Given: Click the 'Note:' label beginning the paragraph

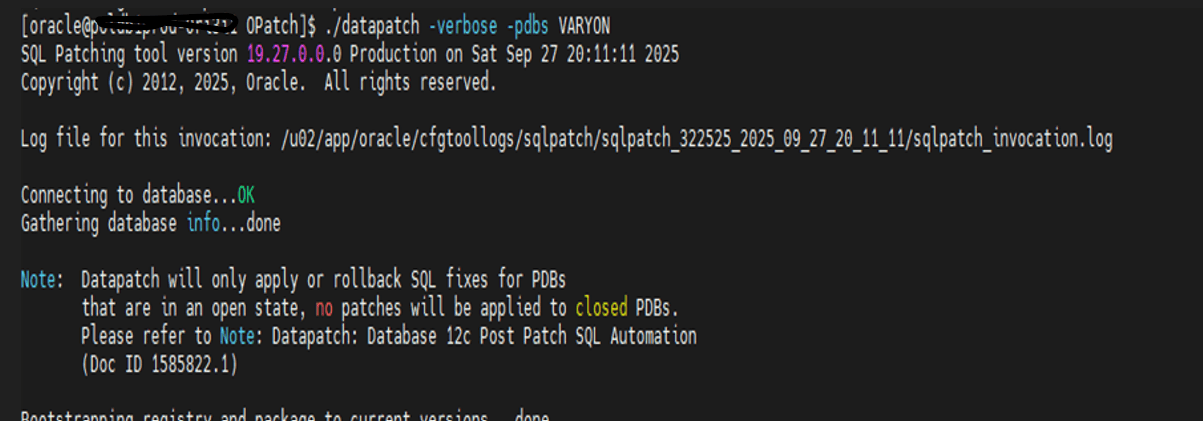Looking at the screenshot, I should tap(42, 280).
